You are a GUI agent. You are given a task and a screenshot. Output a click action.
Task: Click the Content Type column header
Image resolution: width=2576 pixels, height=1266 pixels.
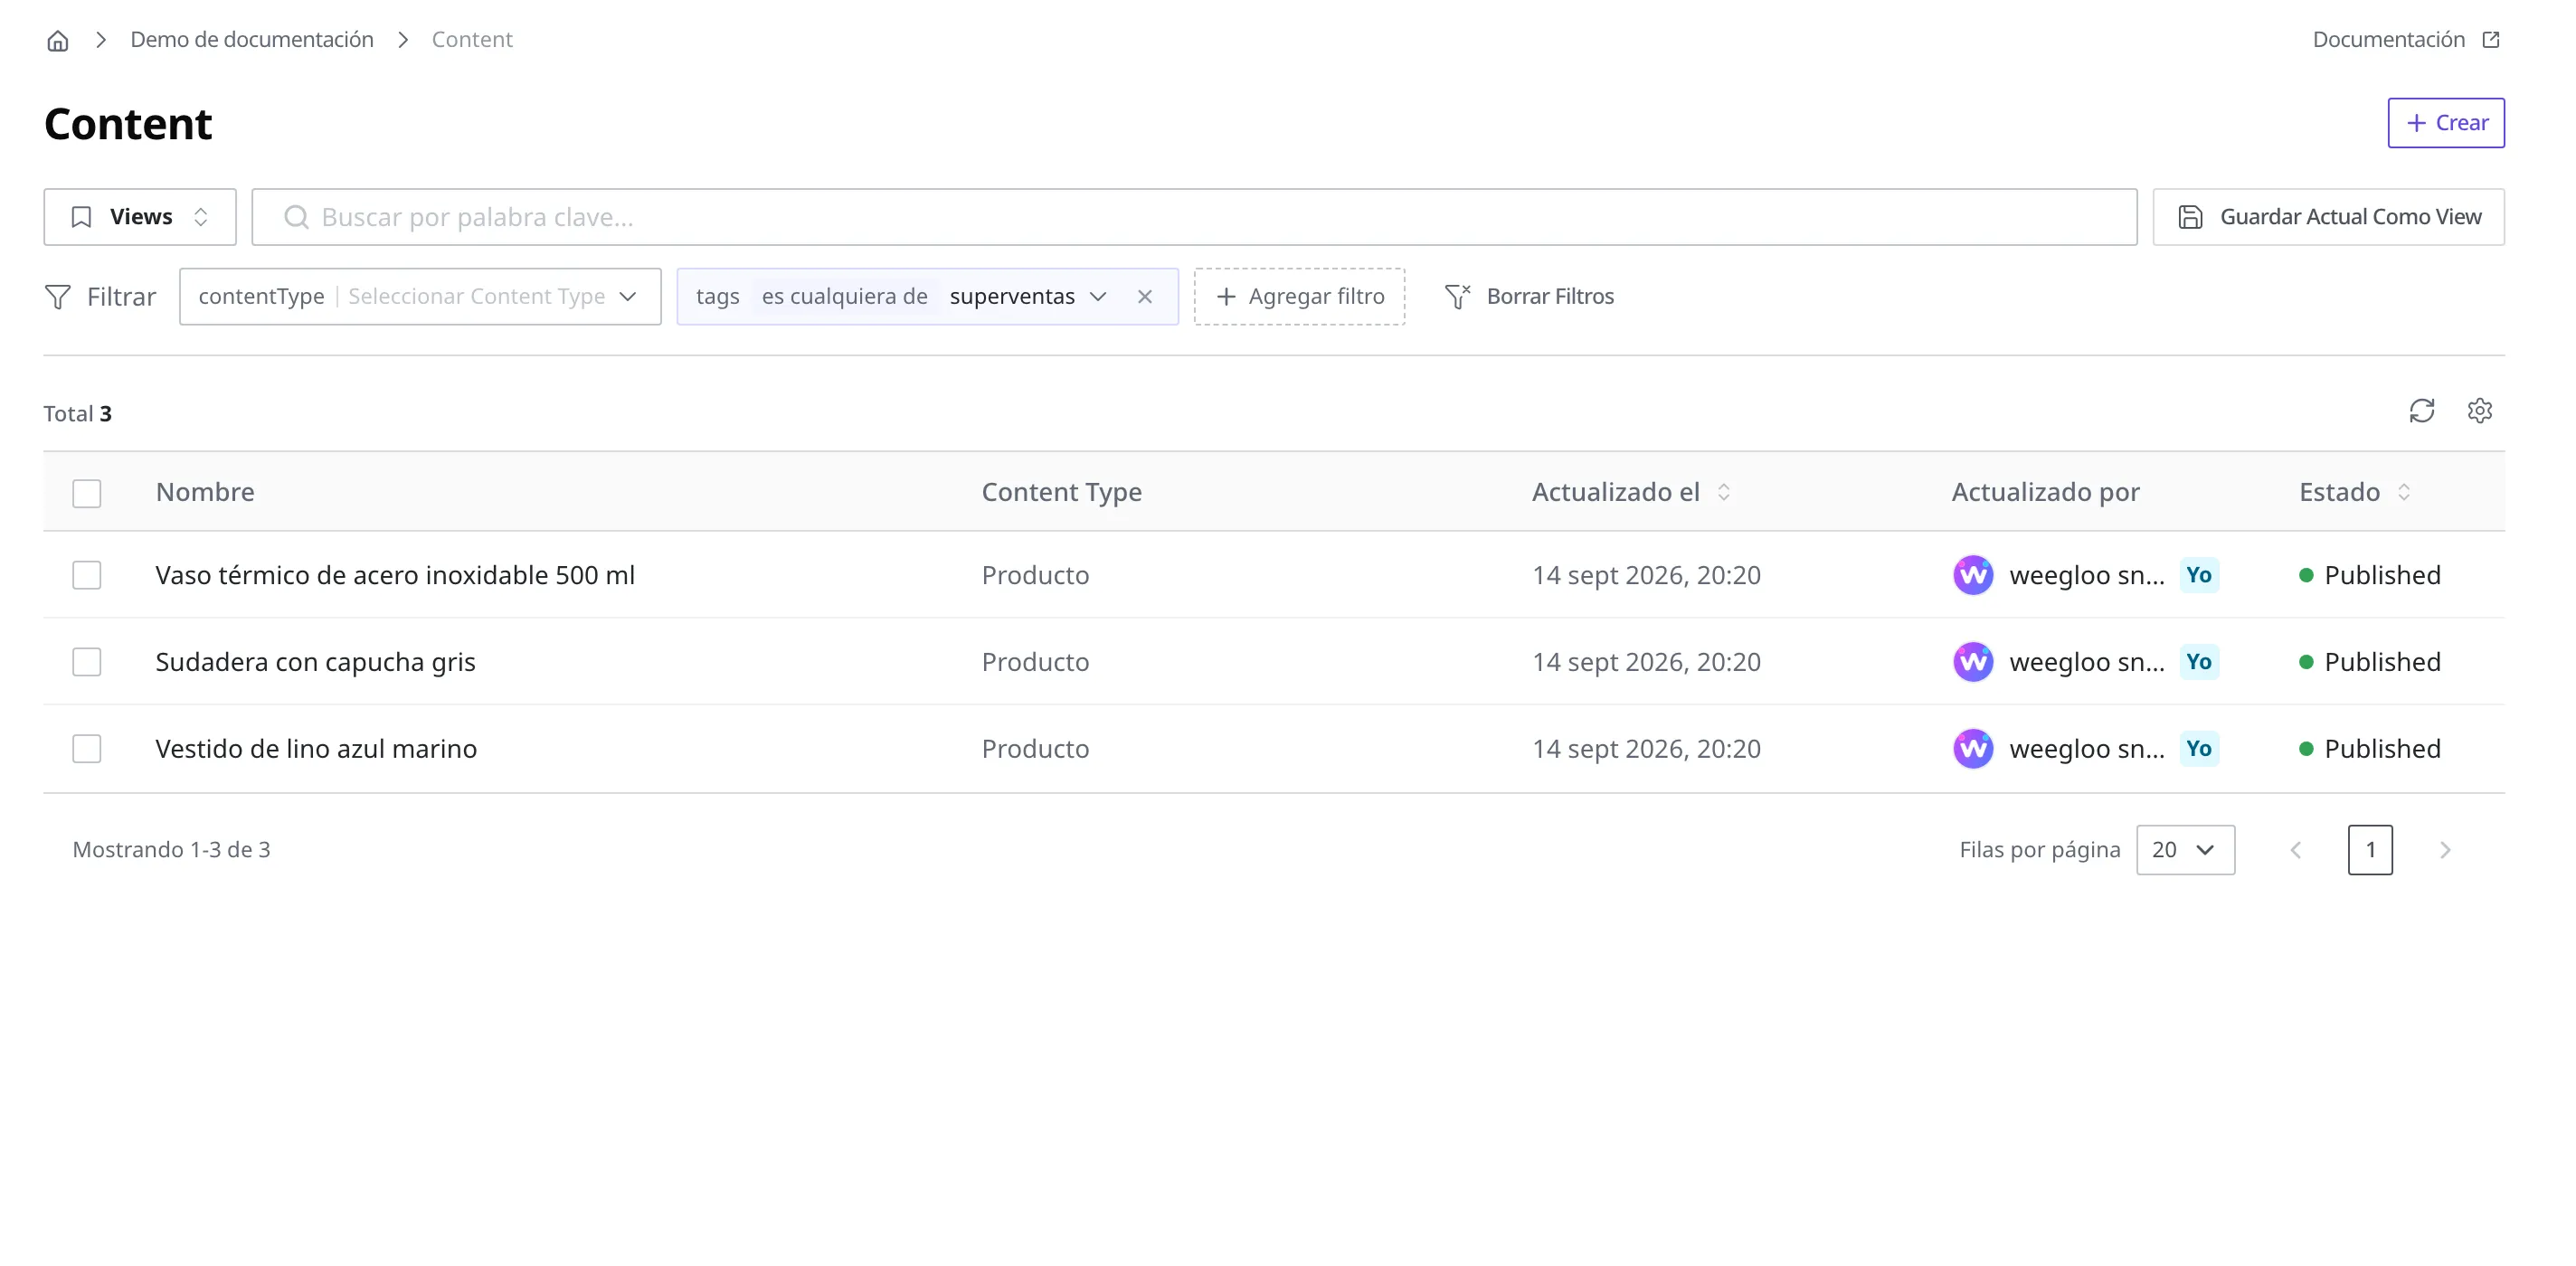[1061, 492]
